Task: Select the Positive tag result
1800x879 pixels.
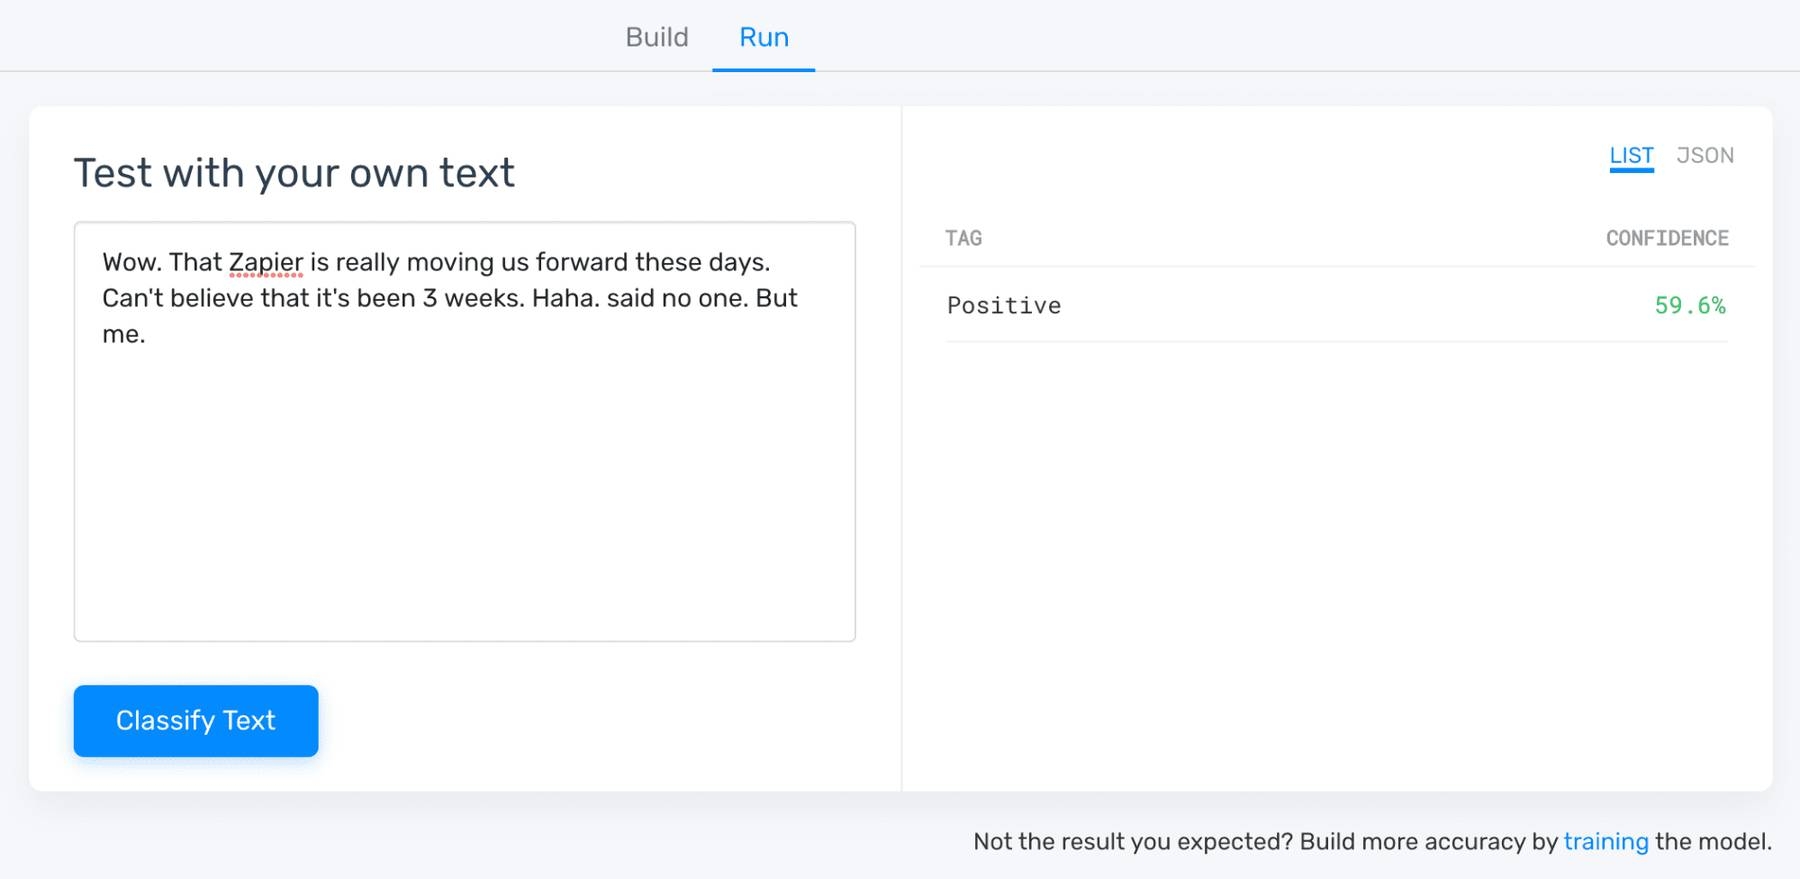Action: tap(1004, 306)
